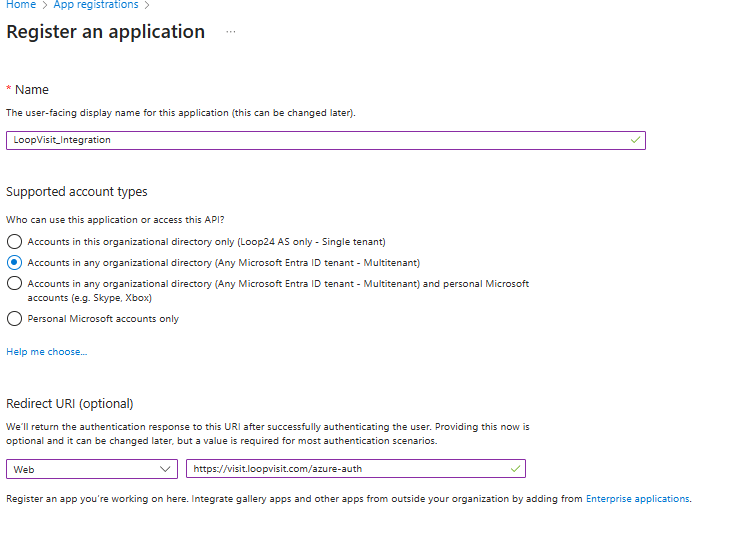
Task: Open the Web platform dropdown
Action: (x=92, y=469)
